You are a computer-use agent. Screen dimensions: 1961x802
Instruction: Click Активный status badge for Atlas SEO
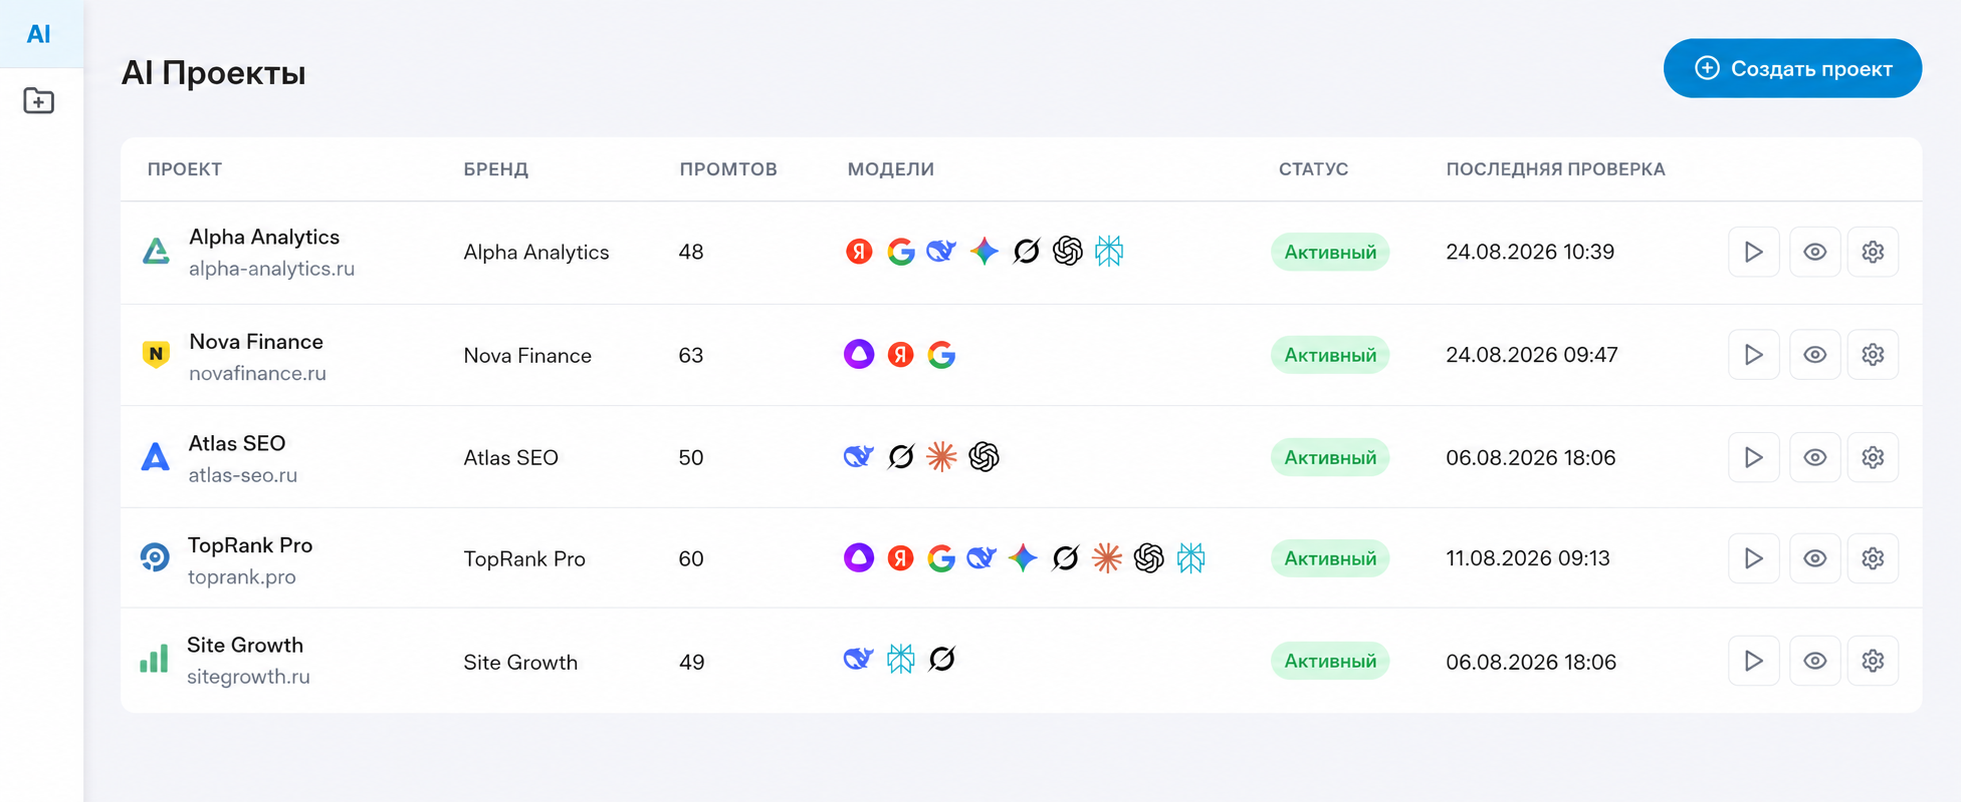pos(1329,457)
